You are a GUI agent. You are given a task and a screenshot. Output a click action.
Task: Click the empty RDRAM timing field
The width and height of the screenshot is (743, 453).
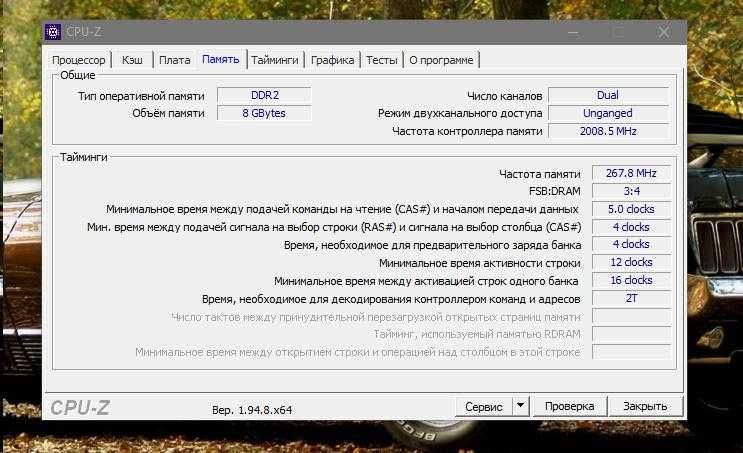coord(632,334)
